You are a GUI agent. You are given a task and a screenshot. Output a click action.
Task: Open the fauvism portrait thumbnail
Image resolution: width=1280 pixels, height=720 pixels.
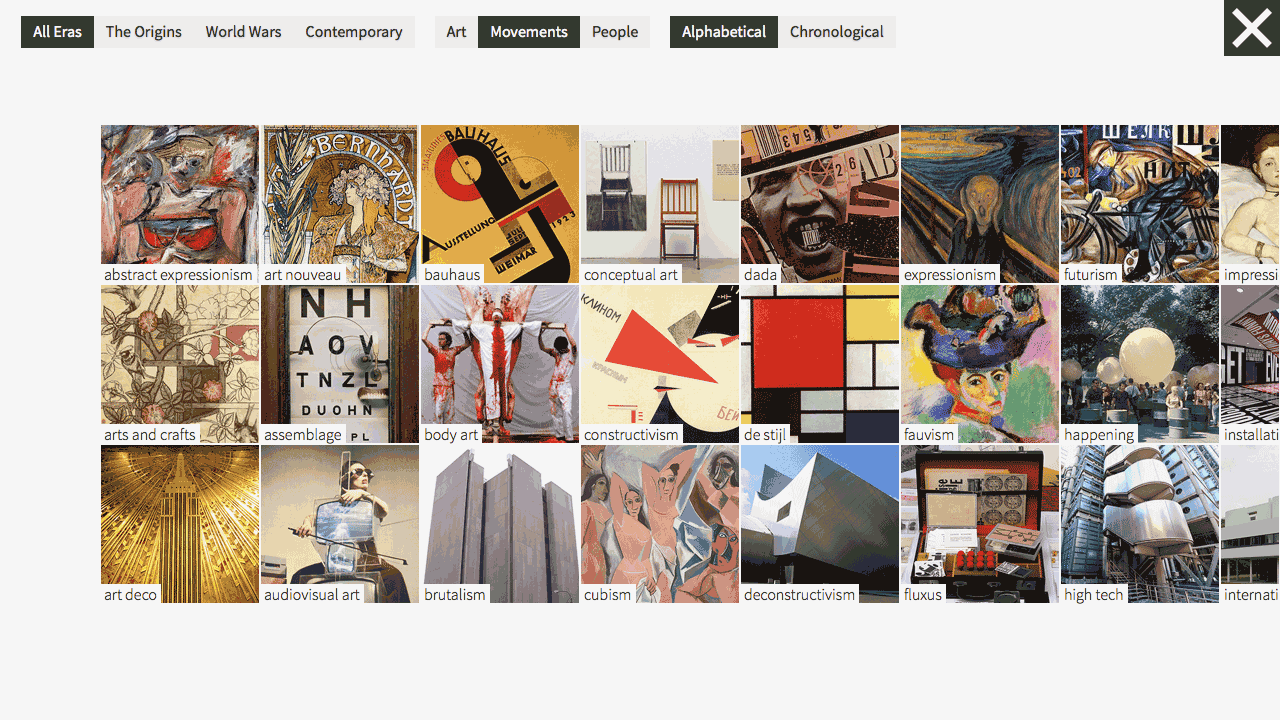point(980,364)
